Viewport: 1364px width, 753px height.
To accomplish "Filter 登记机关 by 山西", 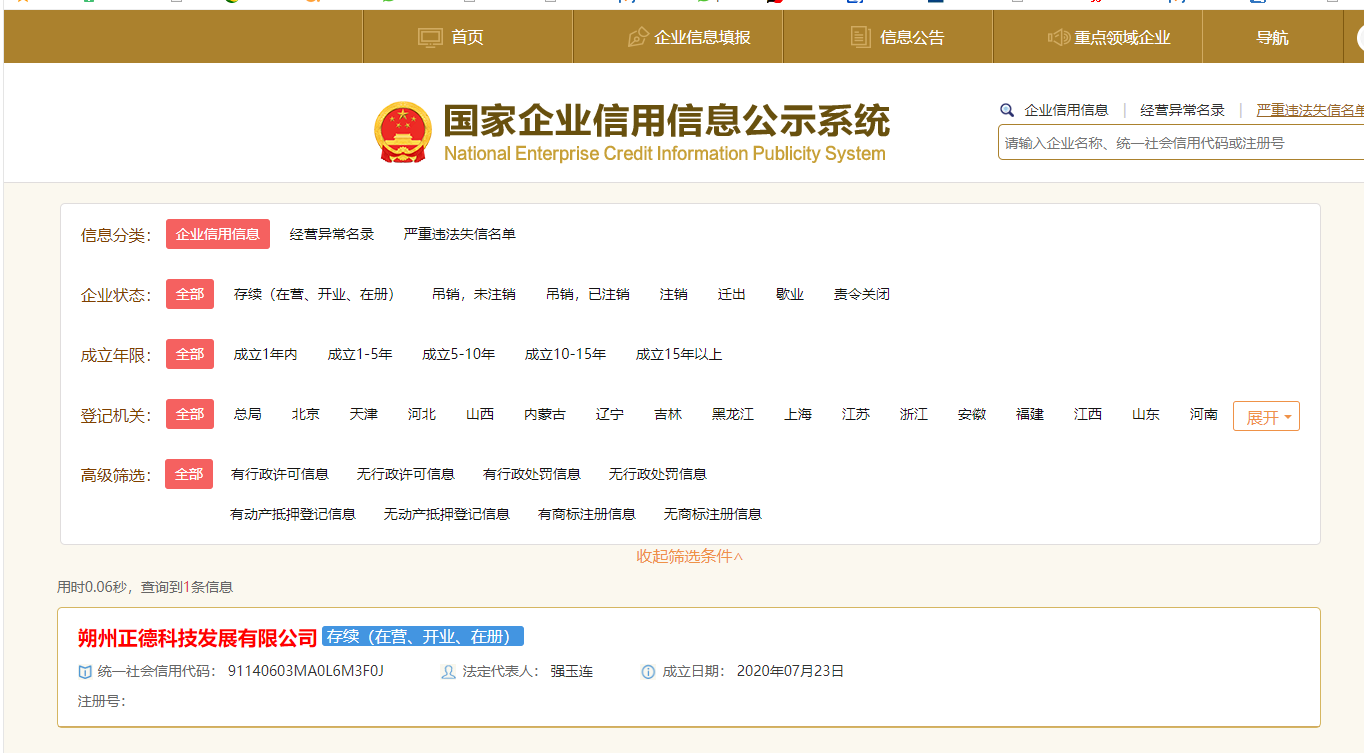I will pos(480,414).
